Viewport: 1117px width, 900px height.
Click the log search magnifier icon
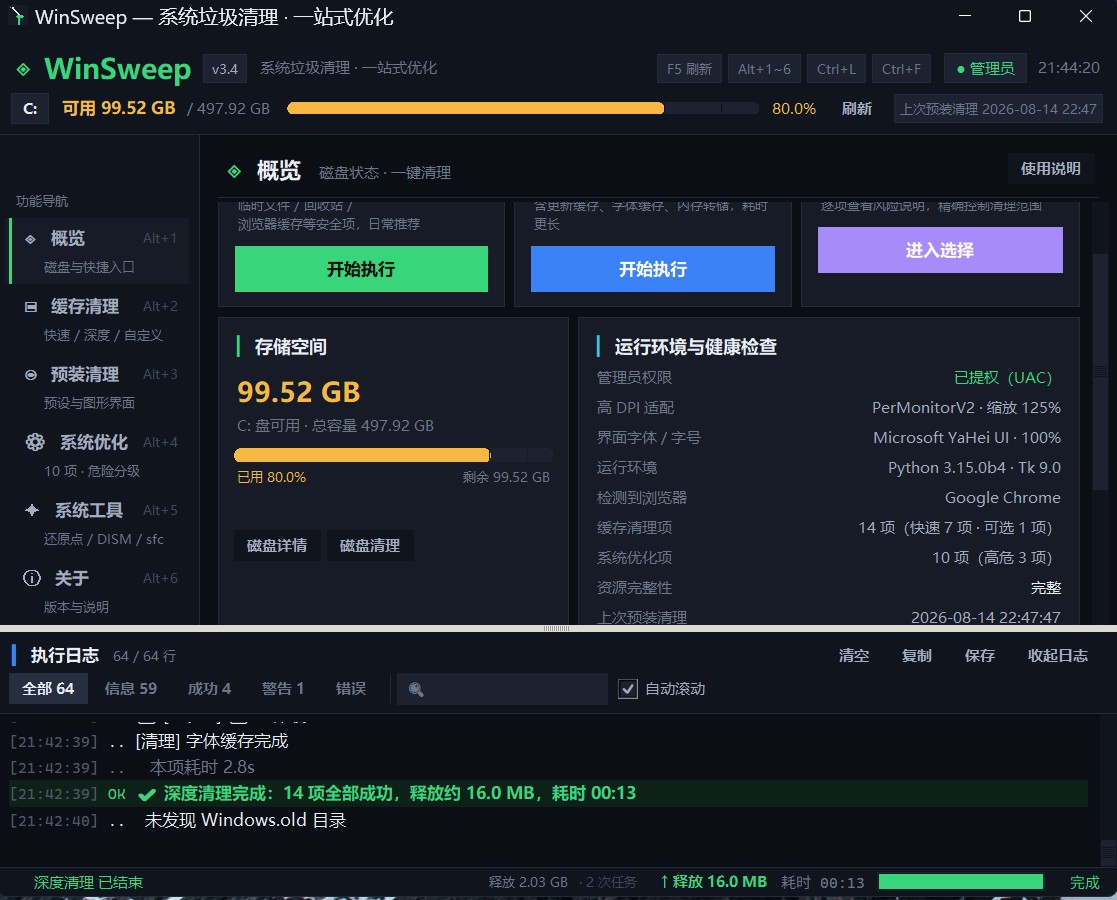click(416, 689)
